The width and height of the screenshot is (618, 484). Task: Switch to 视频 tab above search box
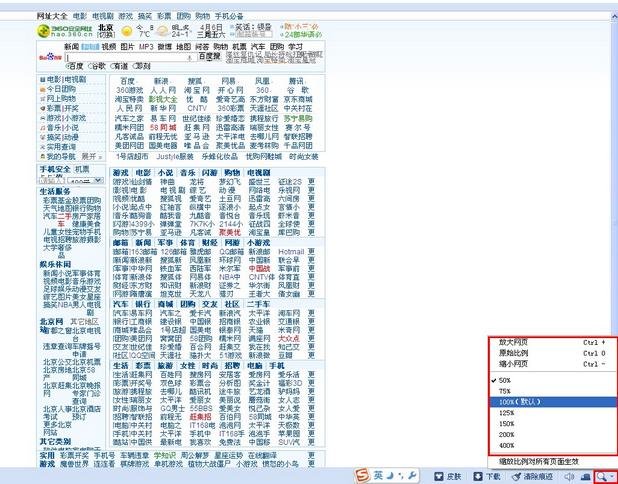click(109, 47)
